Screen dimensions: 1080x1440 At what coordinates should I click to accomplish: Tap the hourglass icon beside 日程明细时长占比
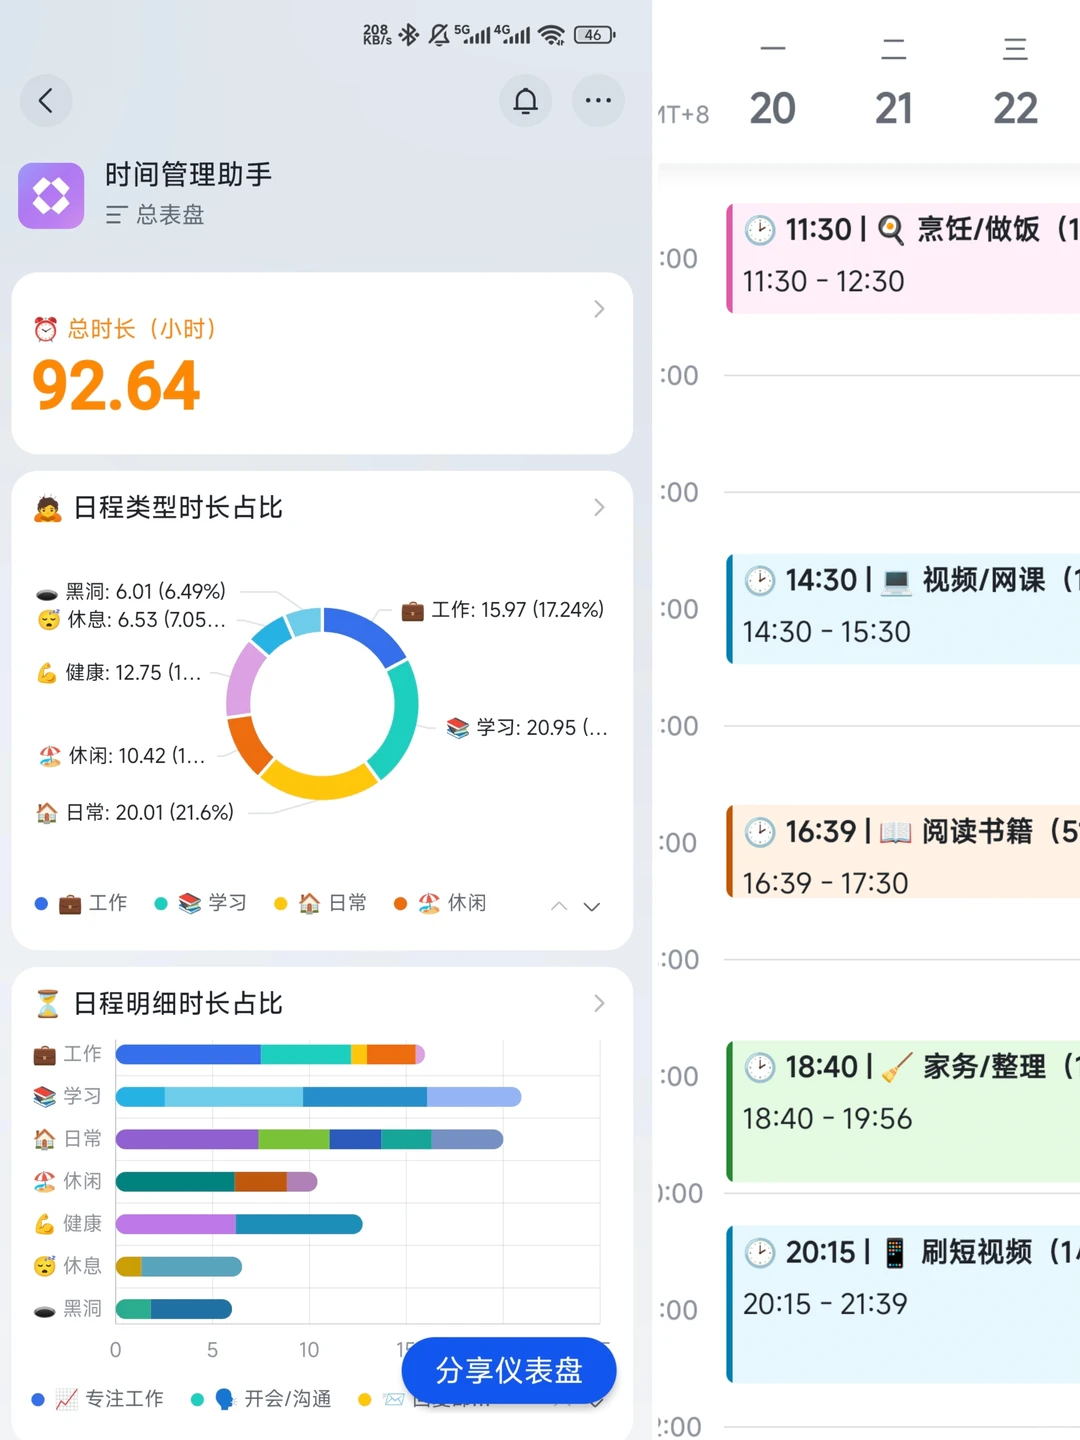point(47,1003)
